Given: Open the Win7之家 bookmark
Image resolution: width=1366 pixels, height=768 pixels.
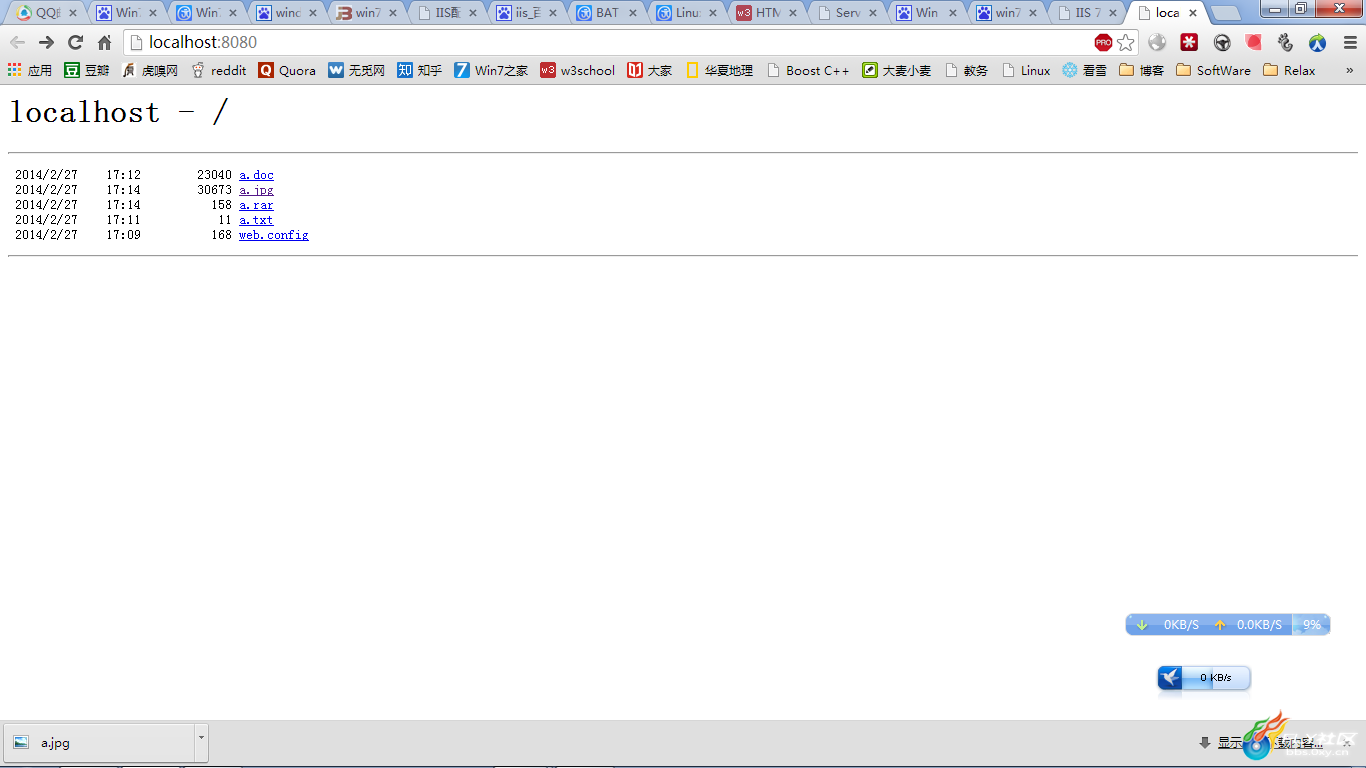Looking at the screenshot, I should tap(491, 70).
